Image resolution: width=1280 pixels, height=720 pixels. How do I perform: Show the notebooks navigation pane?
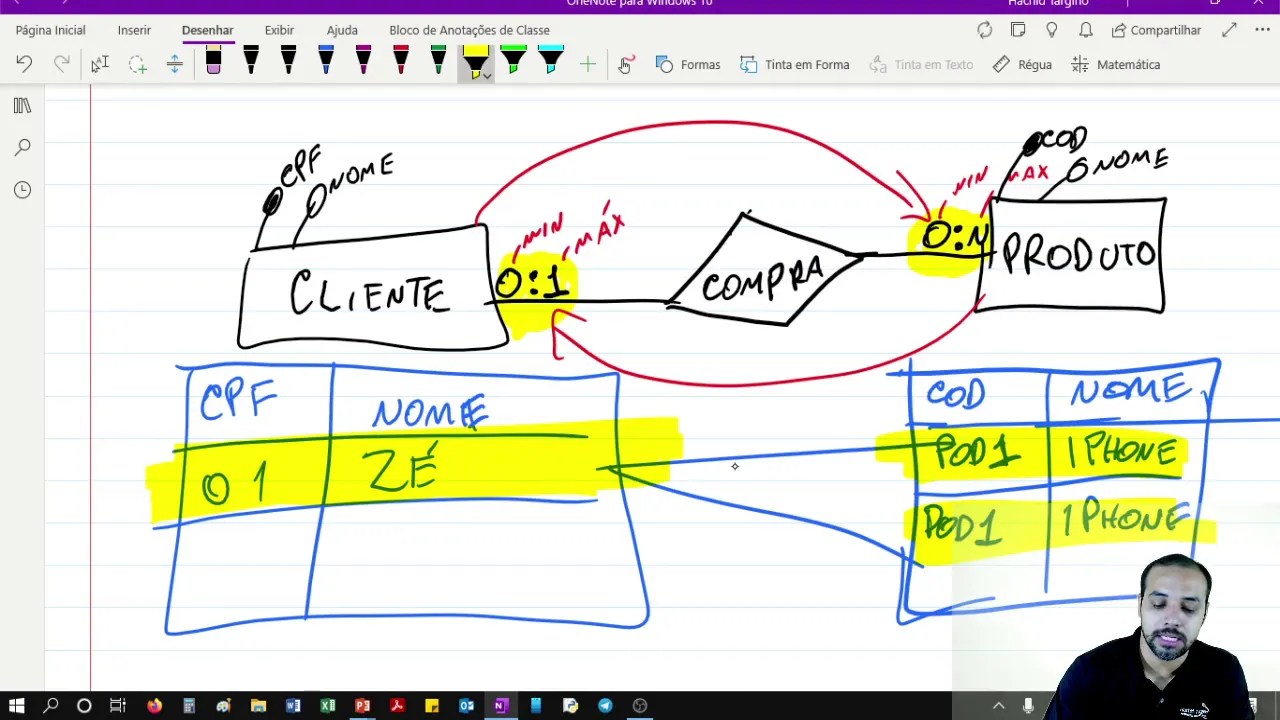[22, 106]
